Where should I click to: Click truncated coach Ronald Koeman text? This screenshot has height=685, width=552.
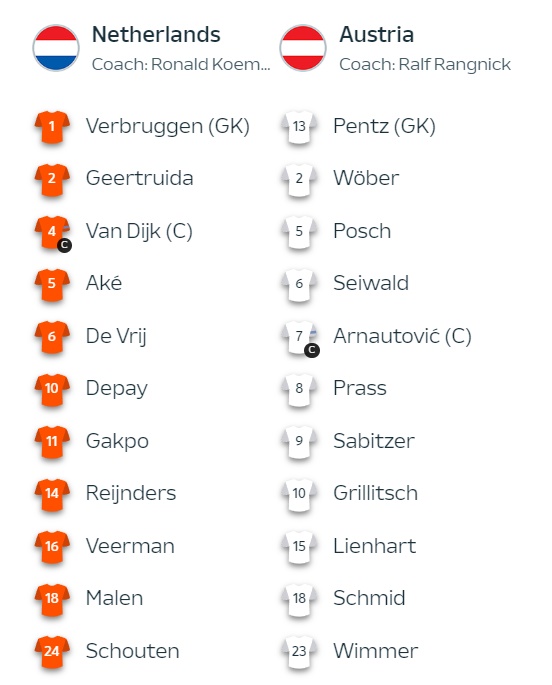pos(181,64)
